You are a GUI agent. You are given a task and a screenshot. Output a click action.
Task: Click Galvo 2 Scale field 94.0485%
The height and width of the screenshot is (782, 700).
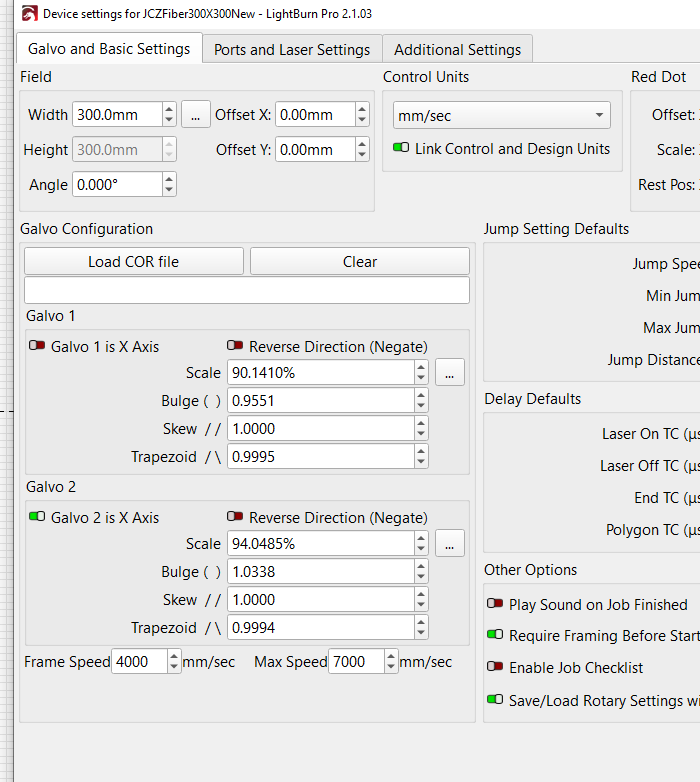[x=321, y=544]
